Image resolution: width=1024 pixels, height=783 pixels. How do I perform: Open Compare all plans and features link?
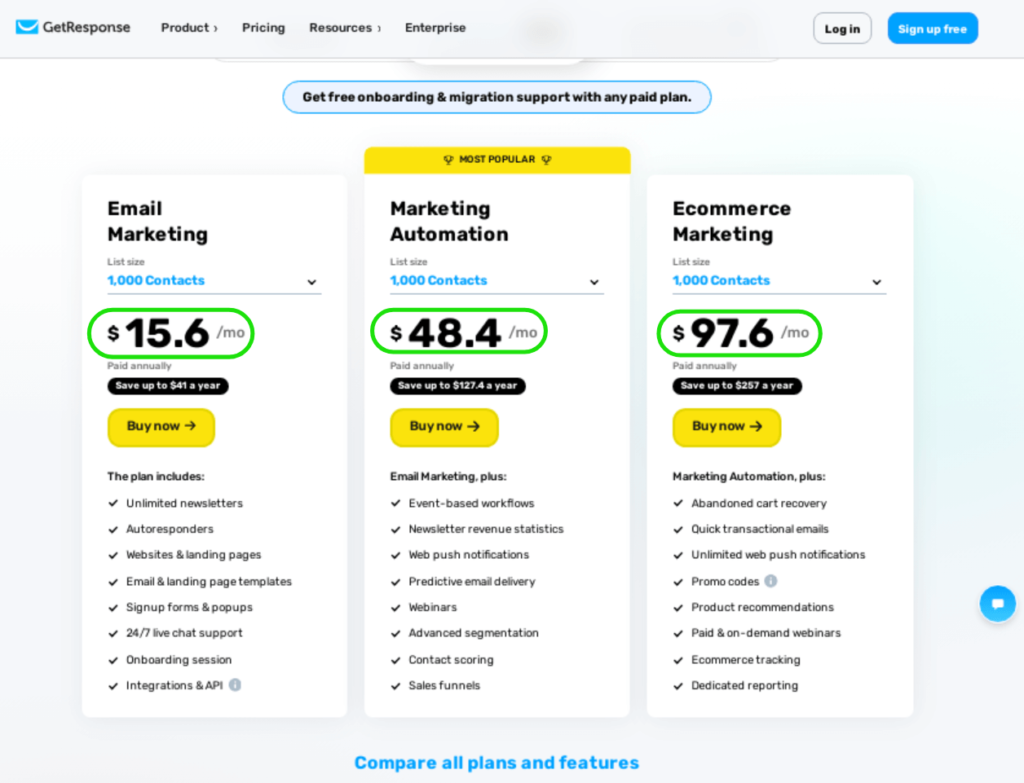(x=496, y=763)
